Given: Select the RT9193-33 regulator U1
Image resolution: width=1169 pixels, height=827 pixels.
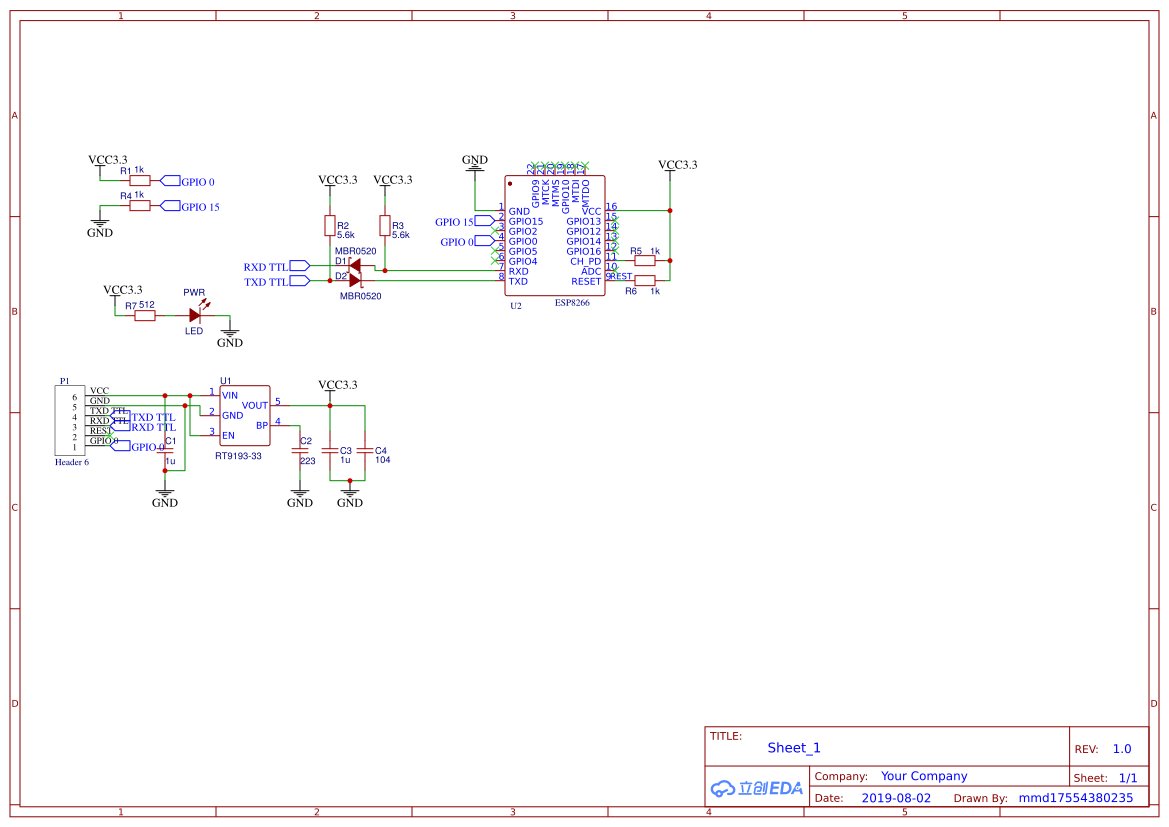Looking at the screenshot, I should coord(245,415).
